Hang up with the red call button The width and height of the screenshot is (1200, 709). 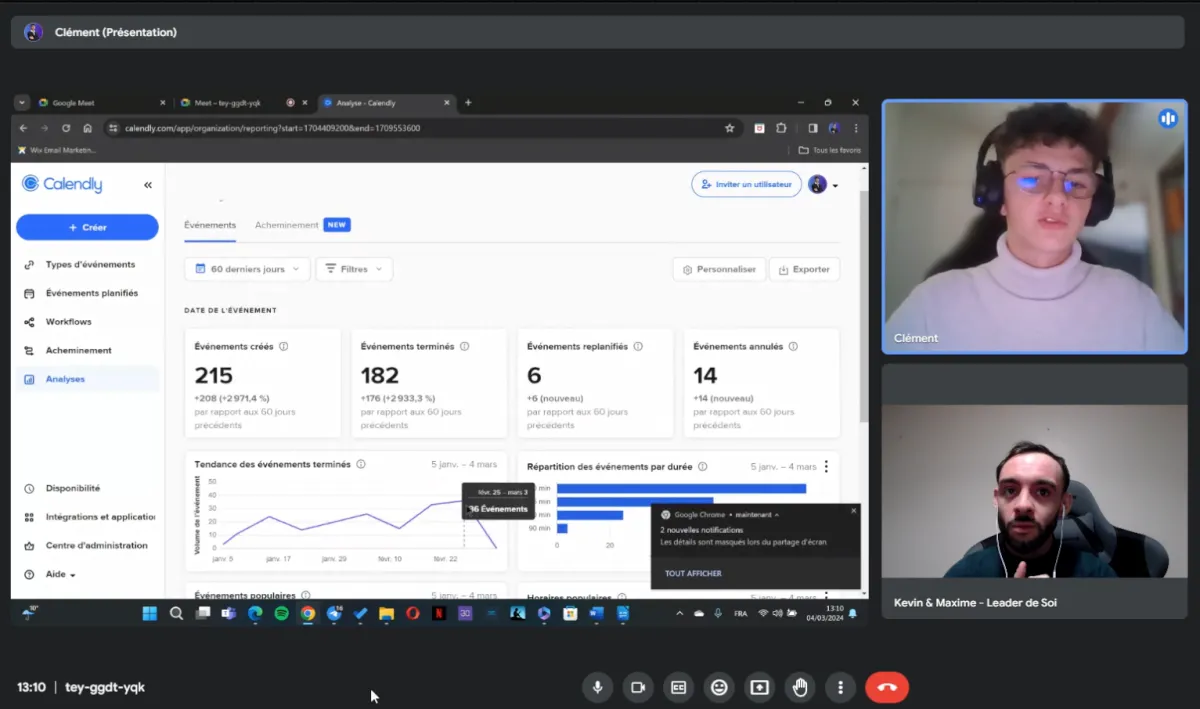[x=886, y=687]
